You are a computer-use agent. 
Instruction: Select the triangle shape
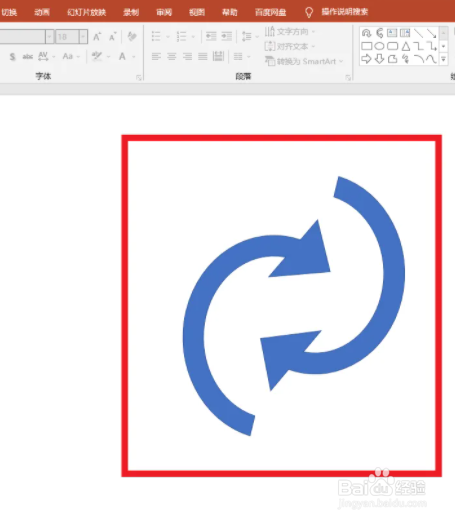[x=405, y=46]
